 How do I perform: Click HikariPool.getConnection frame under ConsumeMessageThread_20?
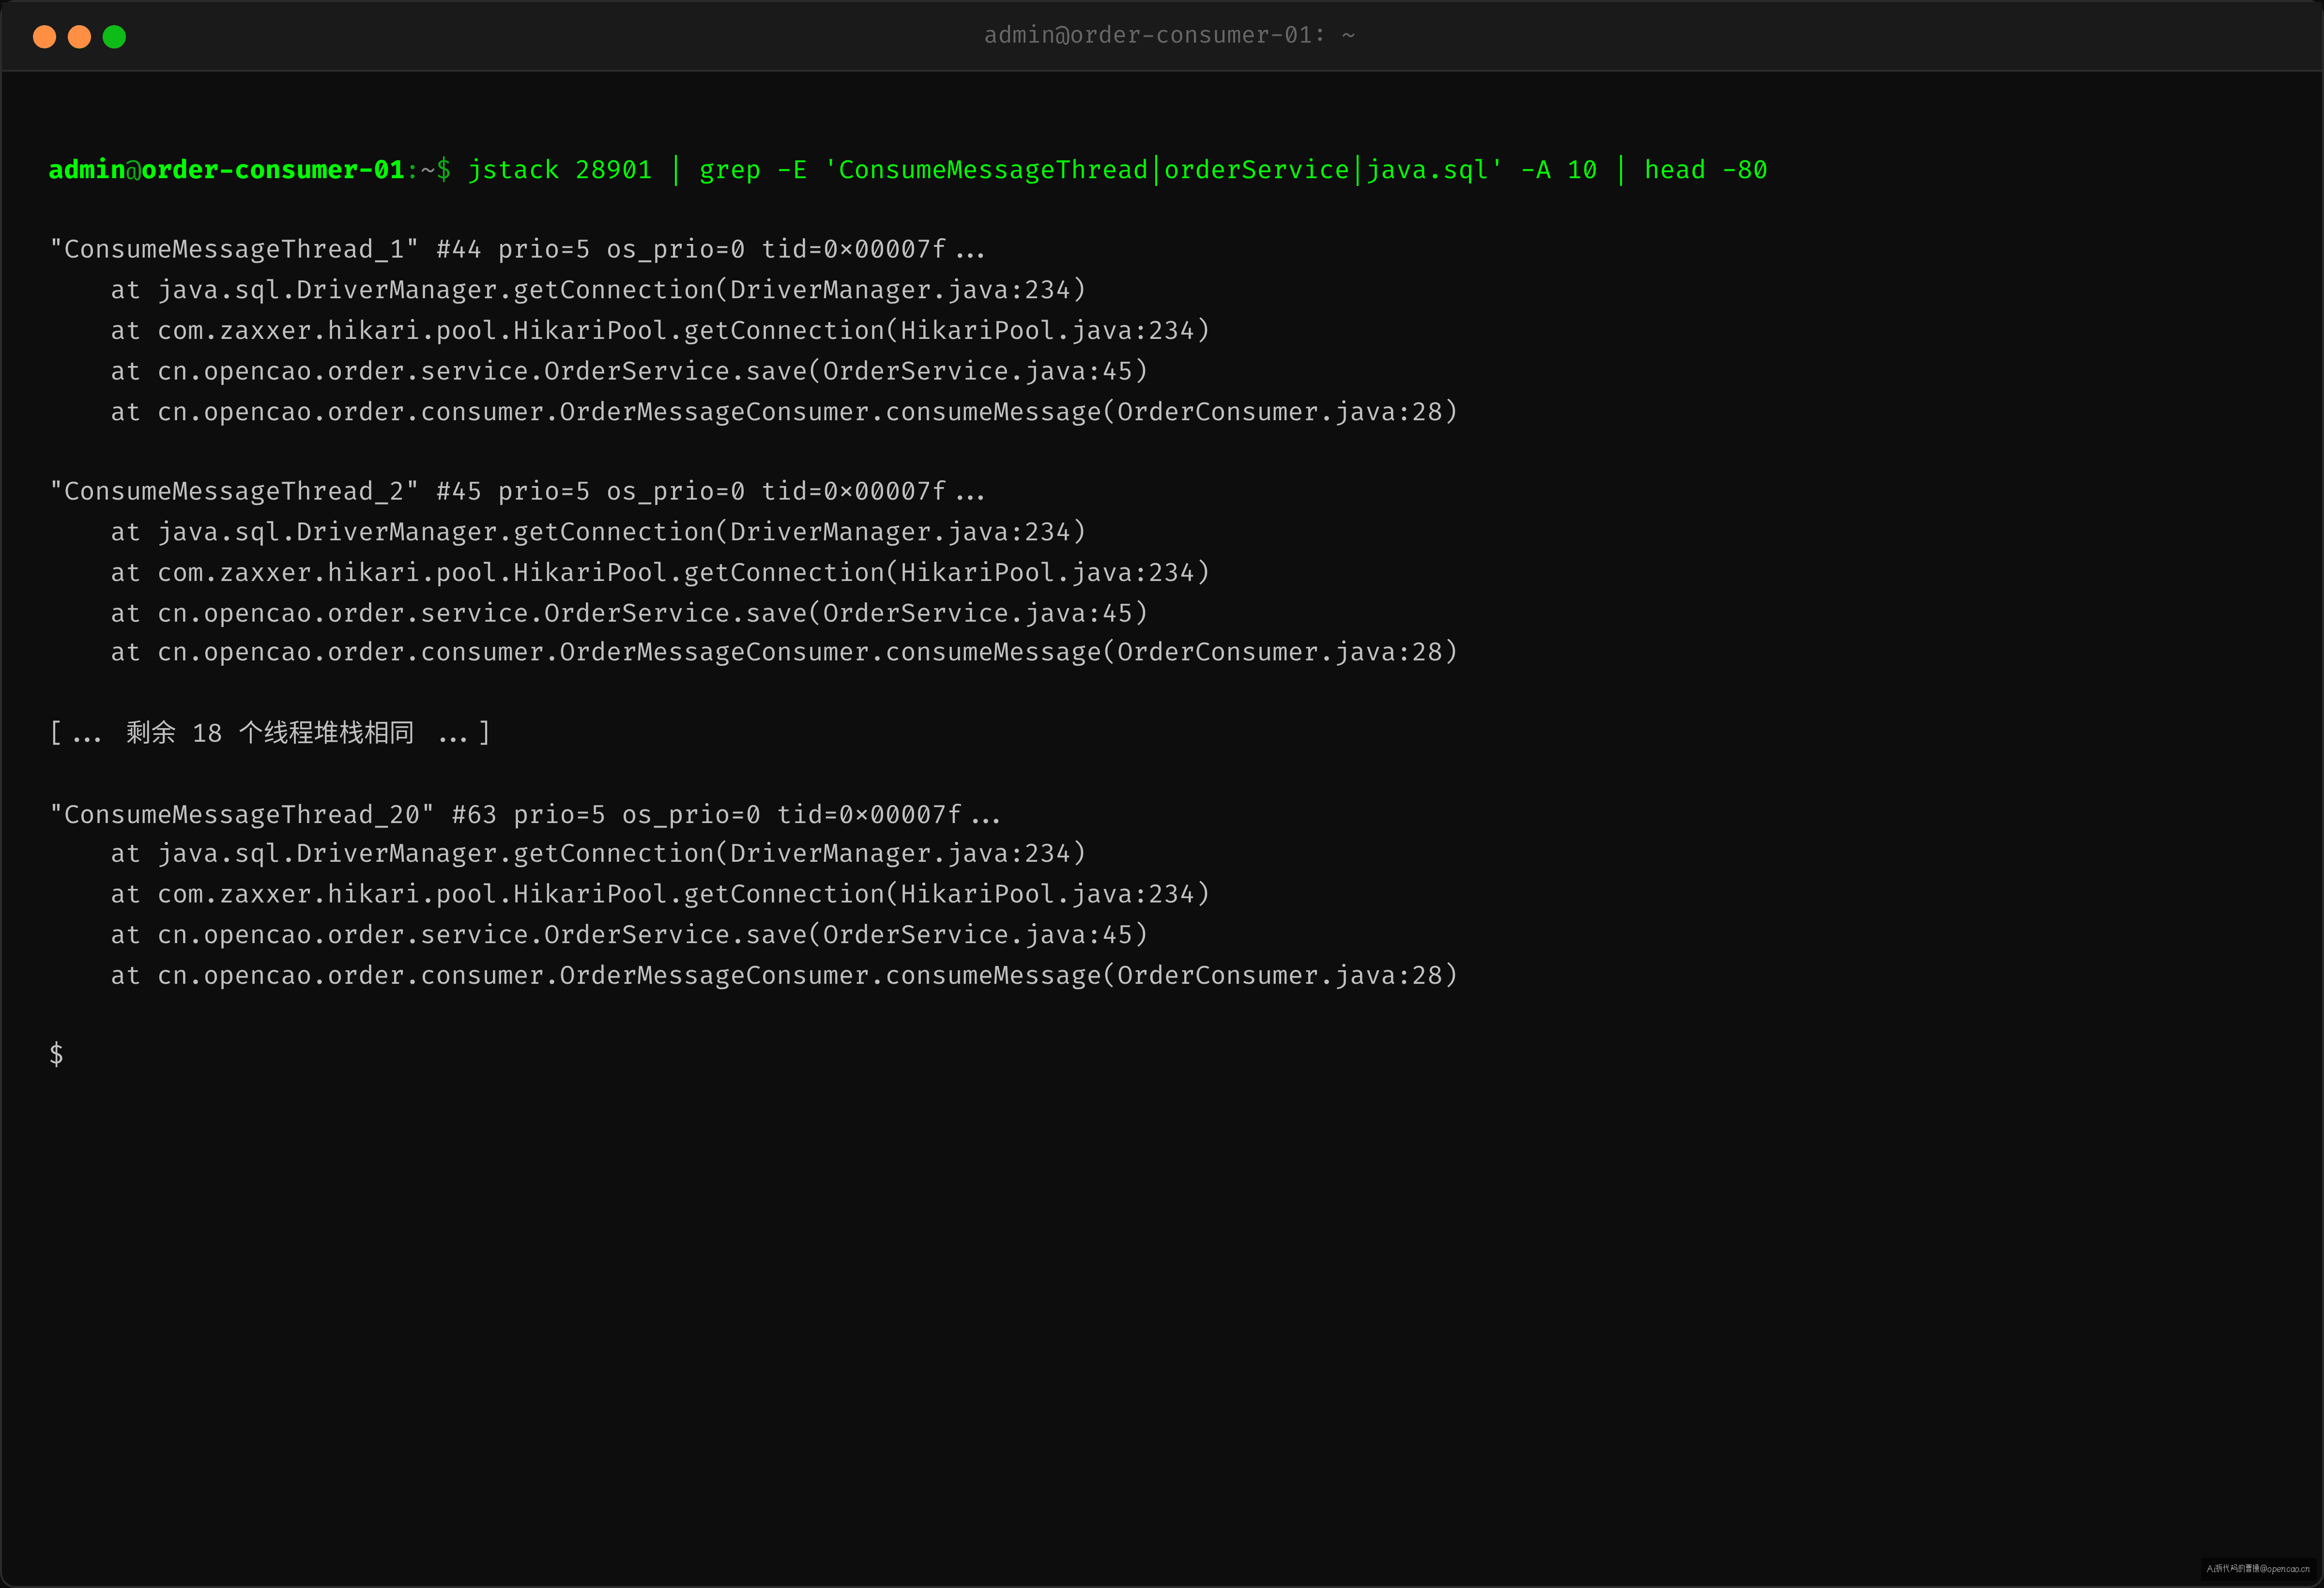click(x=660, y=894)
